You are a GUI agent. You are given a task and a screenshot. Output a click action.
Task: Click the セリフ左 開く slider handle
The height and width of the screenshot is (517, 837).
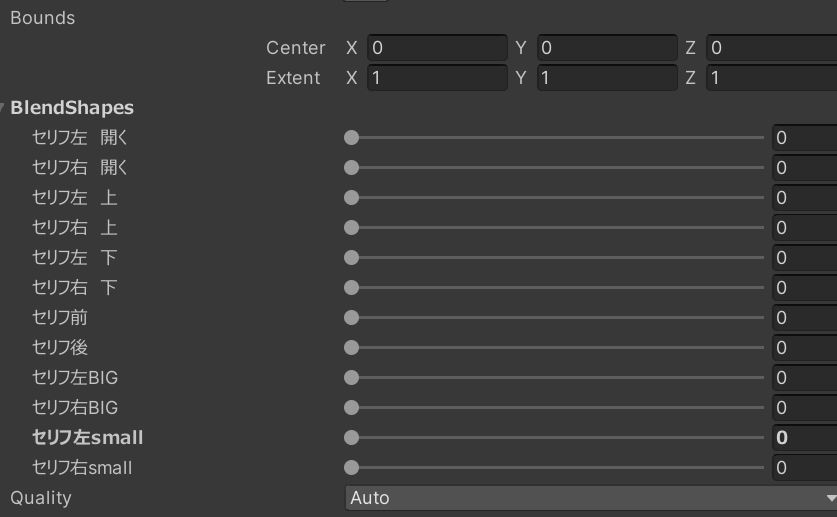point(351,138)
